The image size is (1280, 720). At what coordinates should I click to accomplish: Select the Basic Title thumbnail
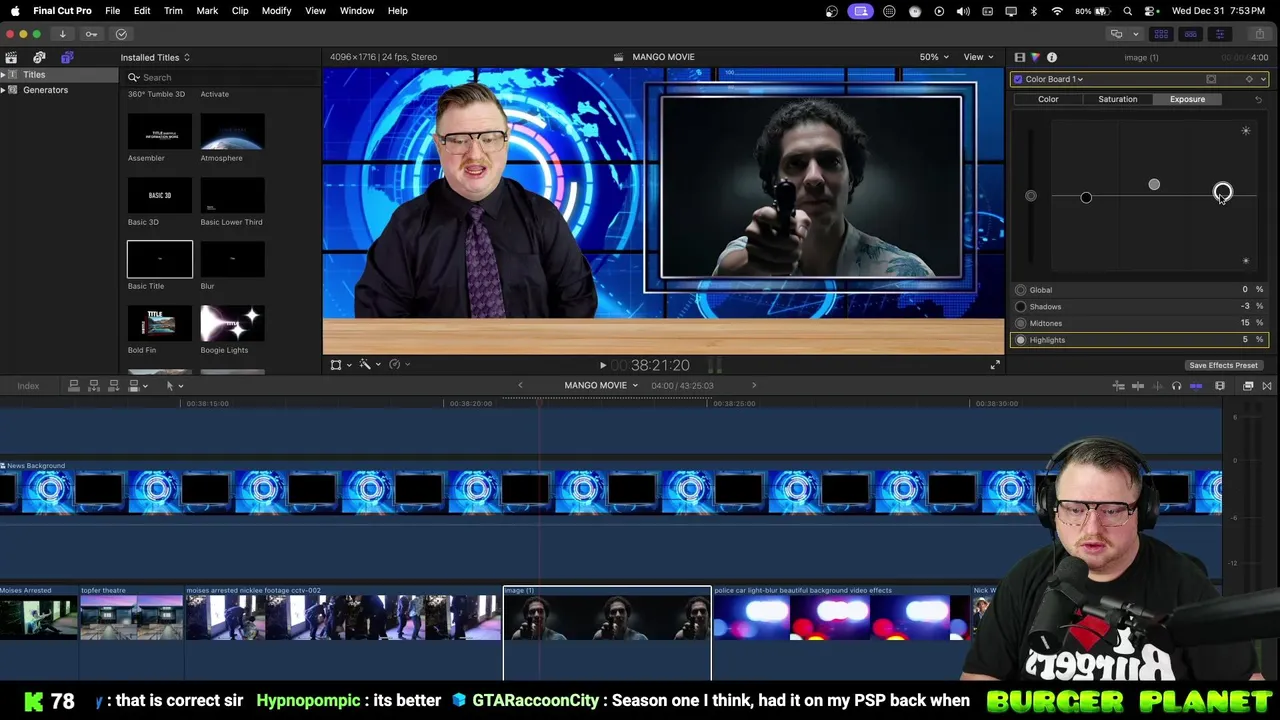160,259
